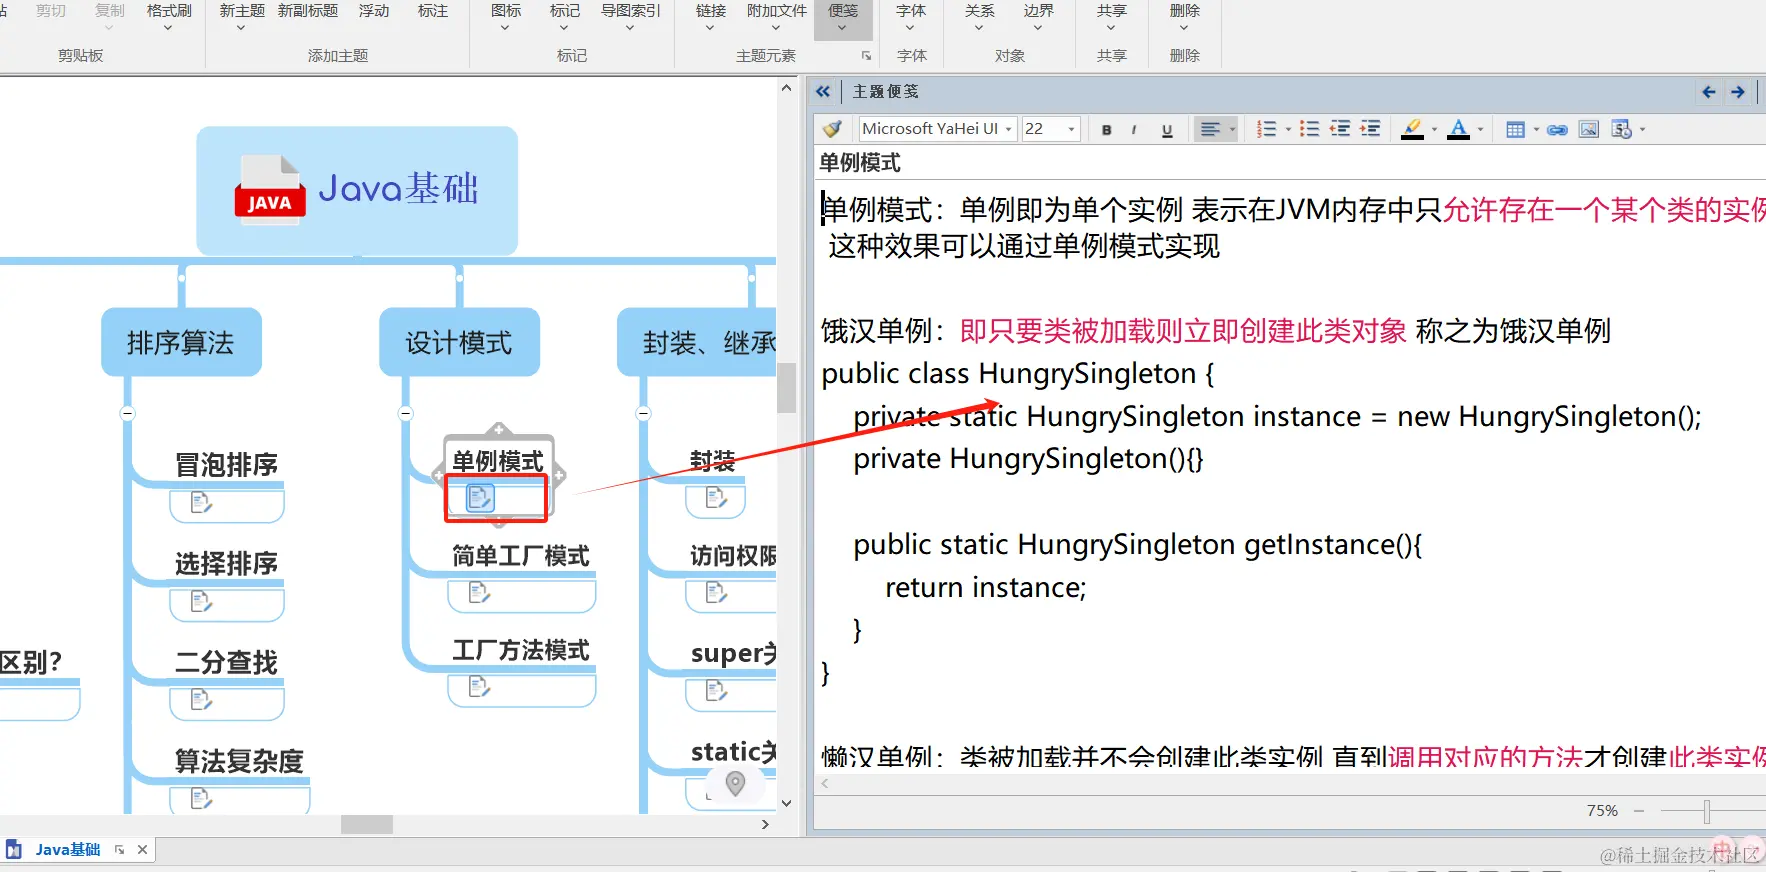The width and height of the screenshot is (1766, 872).
Task: Go to next topic note arrow
Action: (x=1738, y=92)
